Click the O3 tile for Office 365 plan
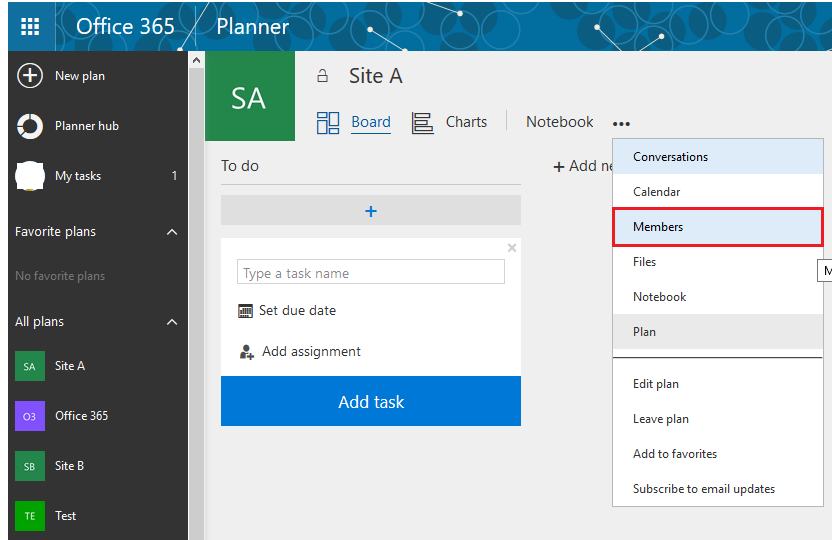The height and width of the screenshot is (540, 832). [x=30, y=416]
